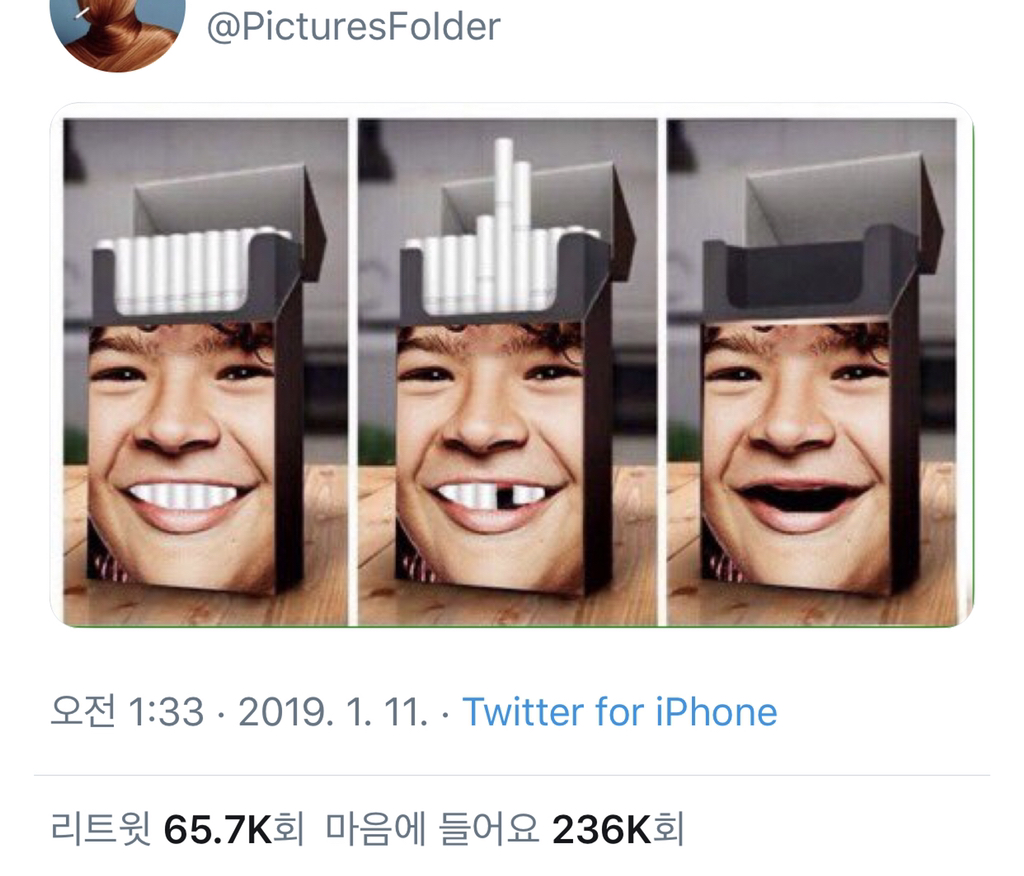Open the first image with full cigarette pack
The width and height of the screenshot is (1024, 876).
coord(205,372)
